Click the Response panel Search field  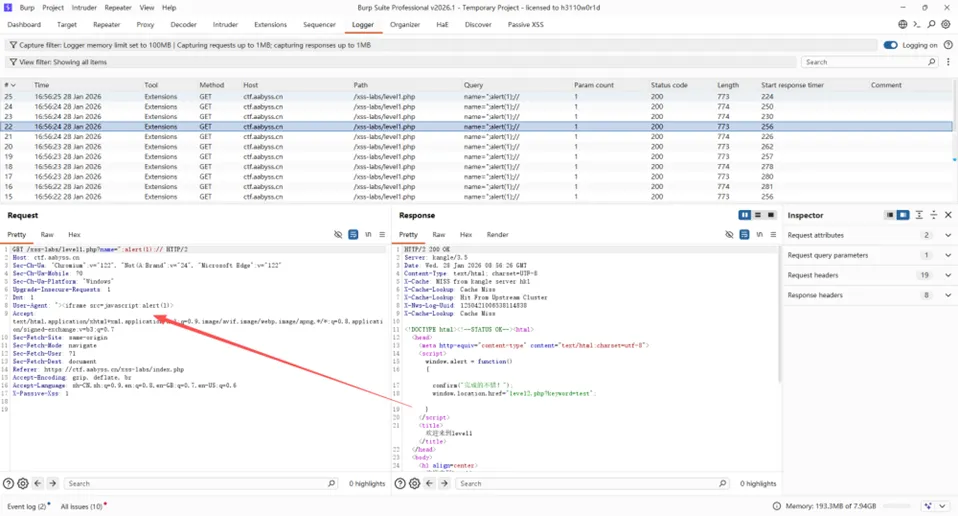(x=591, y=483)
